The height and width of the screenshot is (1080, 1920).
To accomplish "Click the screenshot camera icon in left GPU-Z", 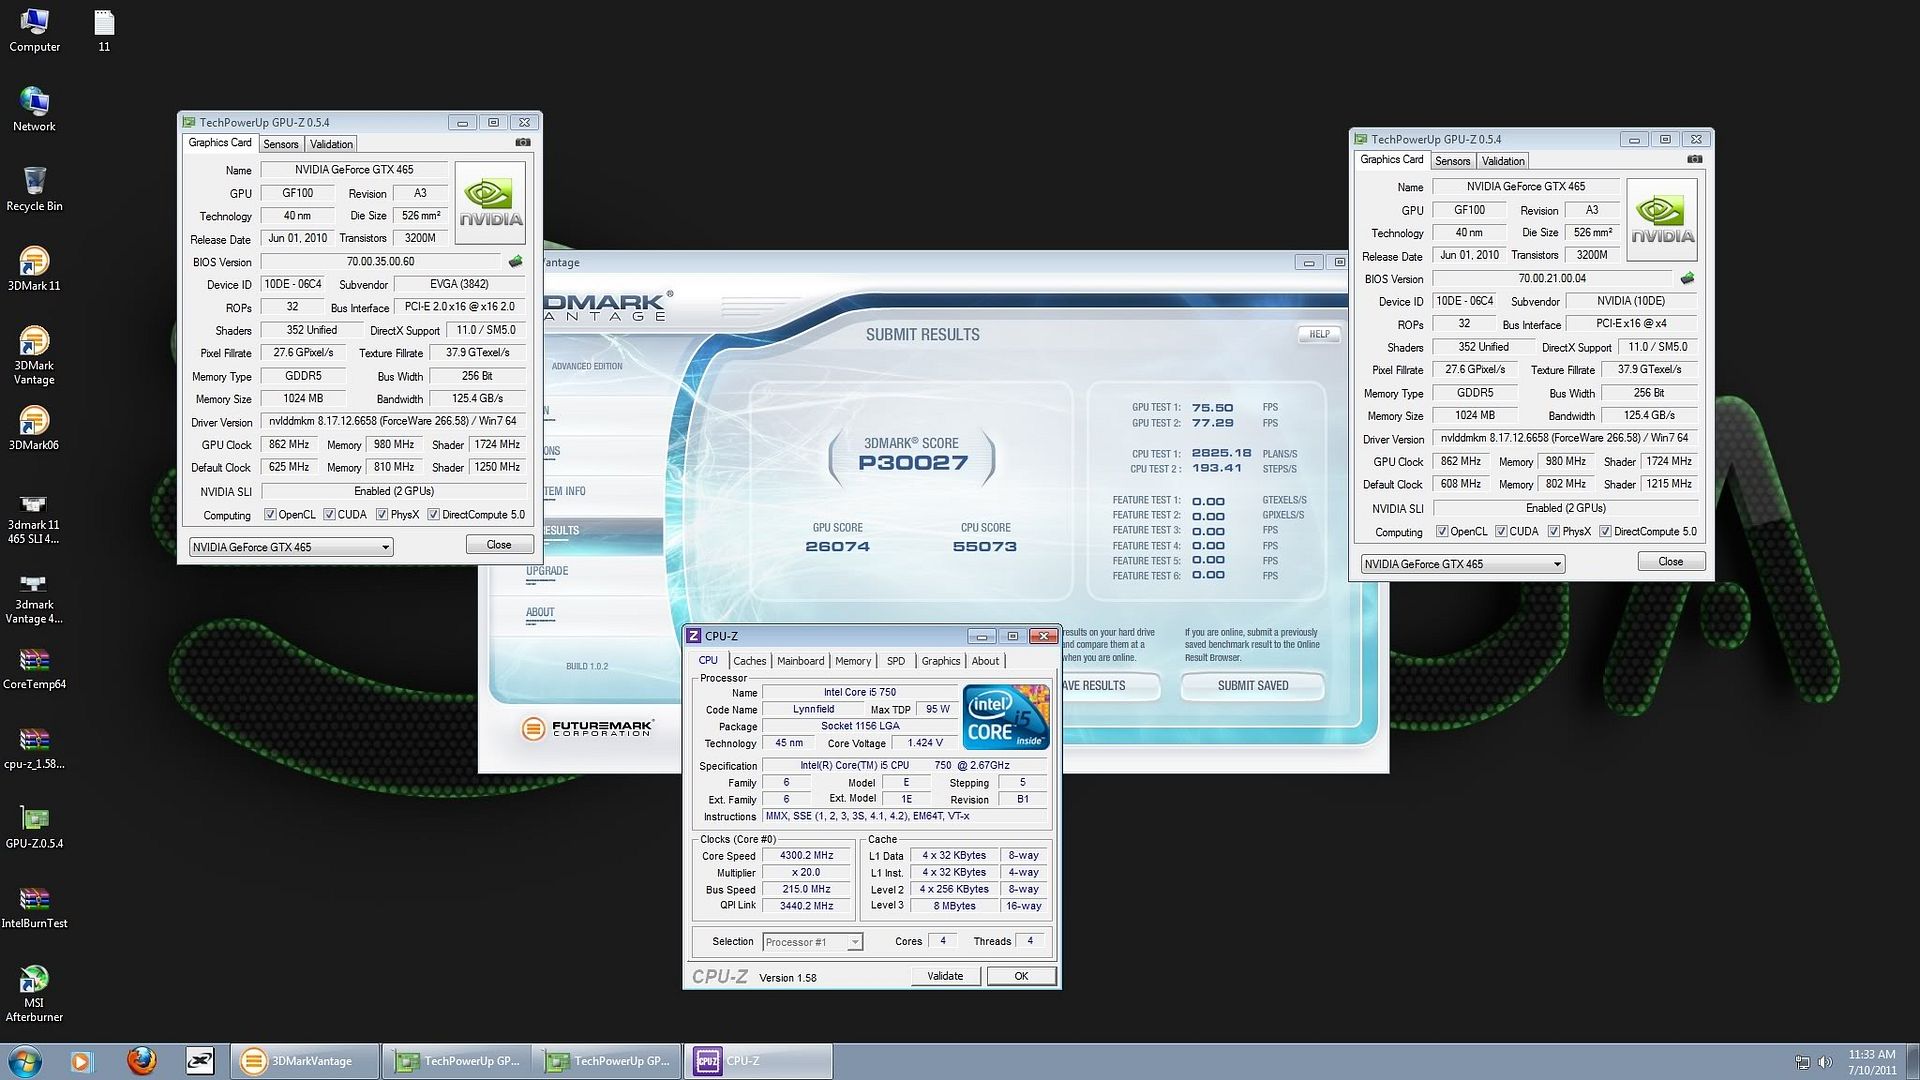I will [x=522, y=143].
